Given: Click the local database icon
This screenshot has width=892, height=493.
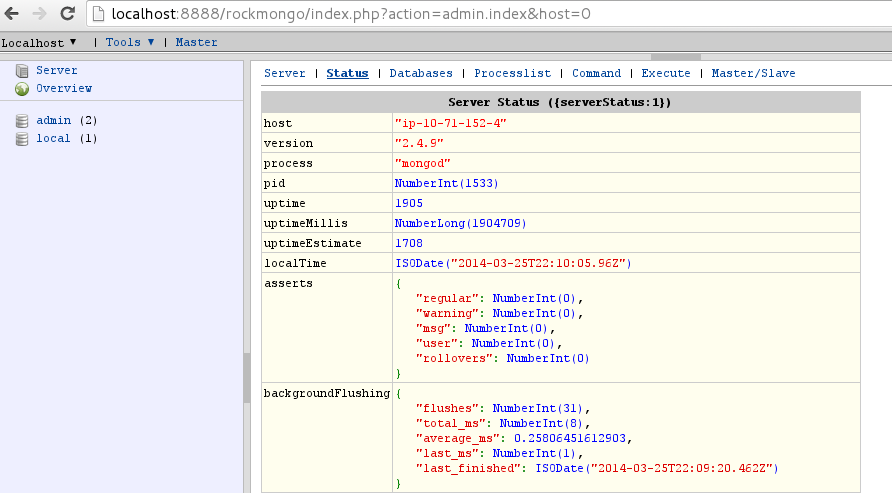Looking at the screenshot, I should [x=22, y=139].
